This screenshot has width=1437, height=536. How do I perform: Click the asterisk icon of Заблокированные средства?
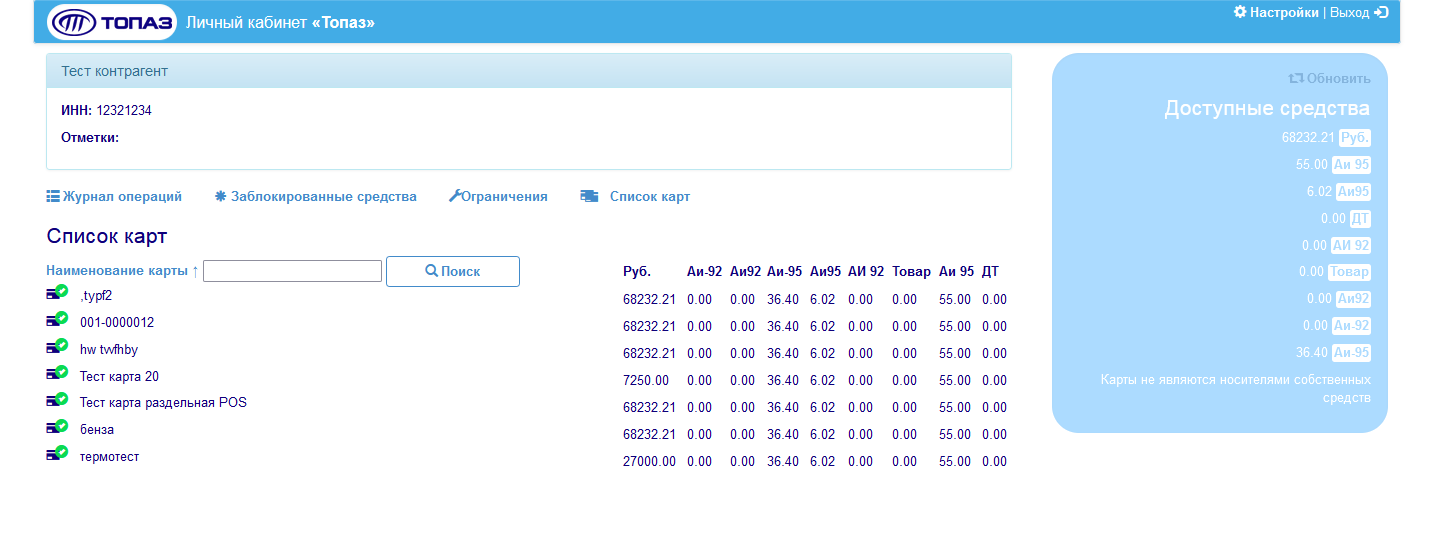[221, 197]
